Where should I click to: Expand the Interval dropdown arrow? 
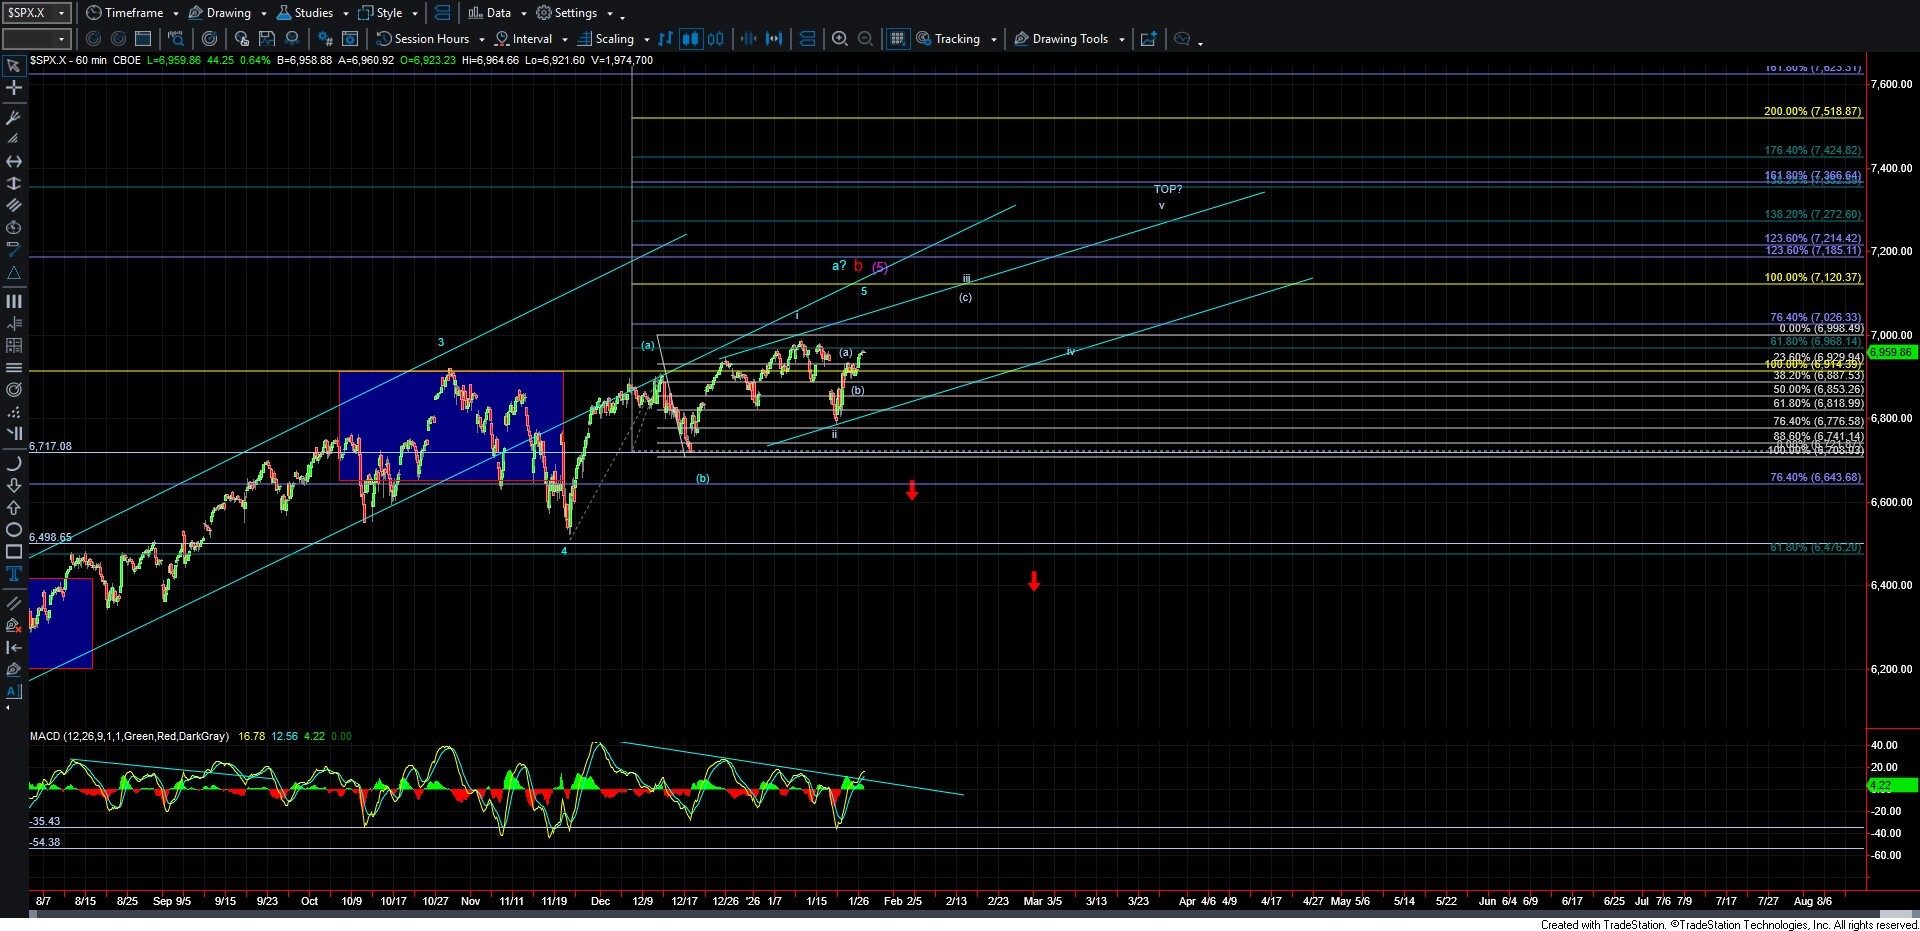565,40
